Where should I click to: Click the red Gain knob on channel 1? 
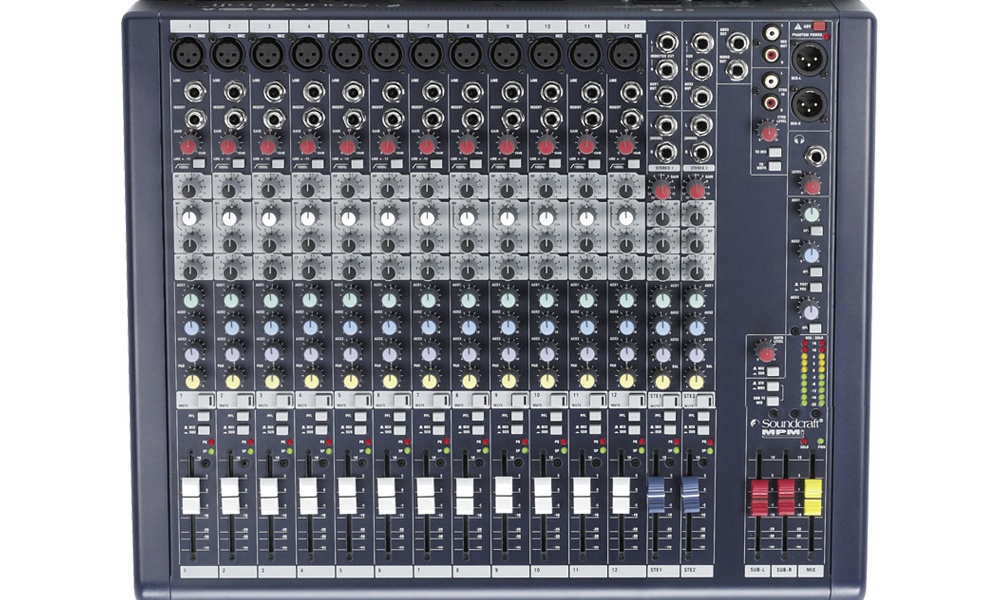[x=189, y=146]
